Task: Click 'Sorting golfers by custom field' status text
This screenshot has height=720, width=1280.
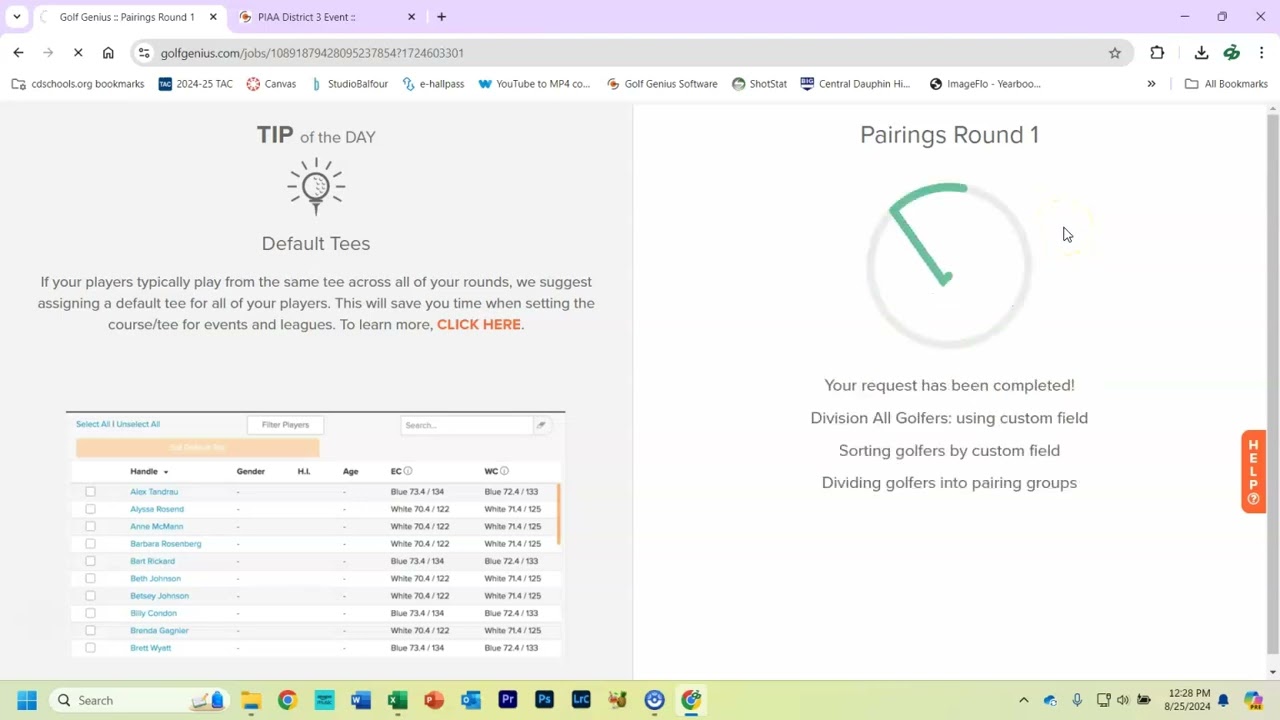Action: pos(949,451)
